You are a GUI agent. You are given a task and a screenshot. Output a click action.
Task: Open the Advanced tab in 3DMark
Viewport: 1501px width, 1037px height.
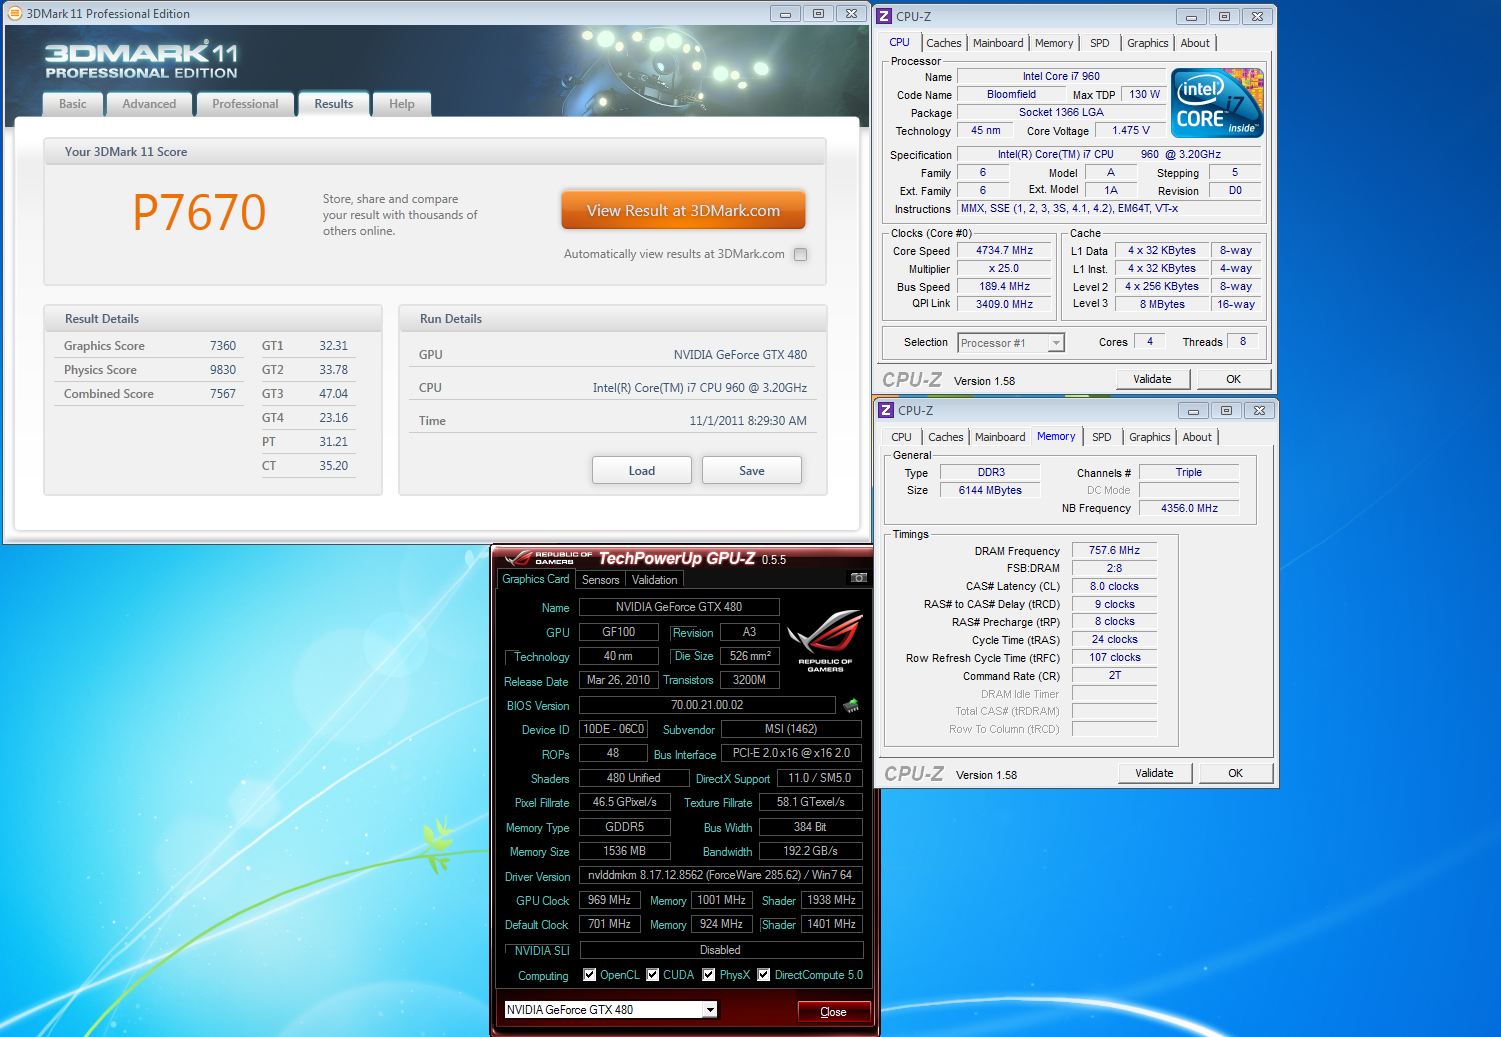click(x=149, y=104)
